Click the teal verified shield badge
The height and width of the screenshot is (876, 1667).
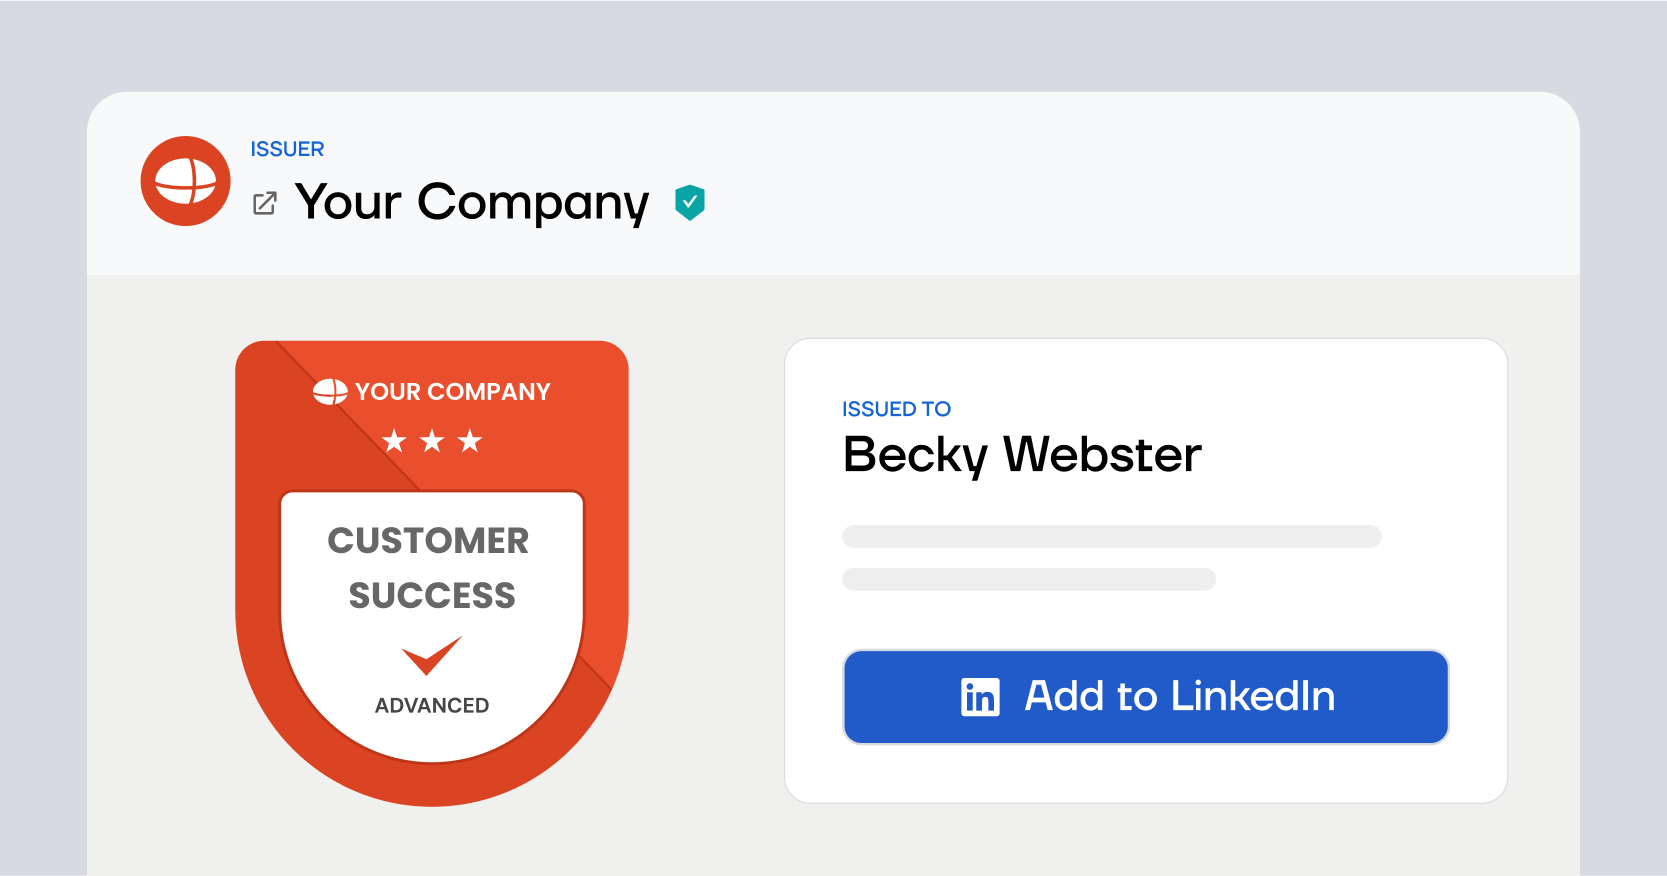690,202
